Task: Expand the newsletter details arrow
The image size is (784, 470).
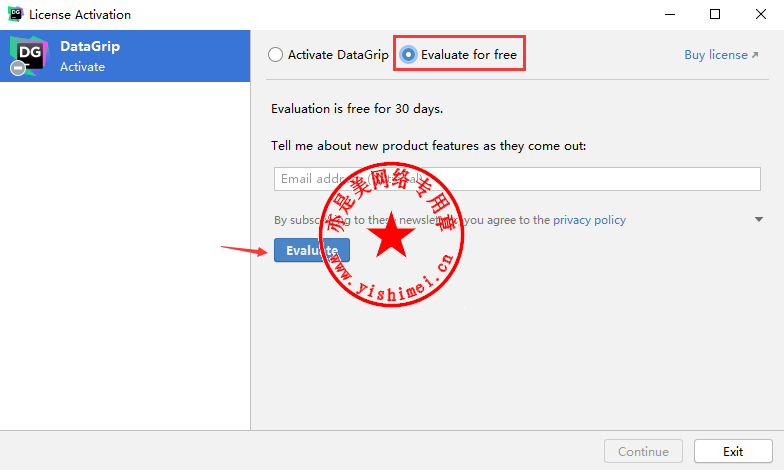Action: (x=758, y=220)
